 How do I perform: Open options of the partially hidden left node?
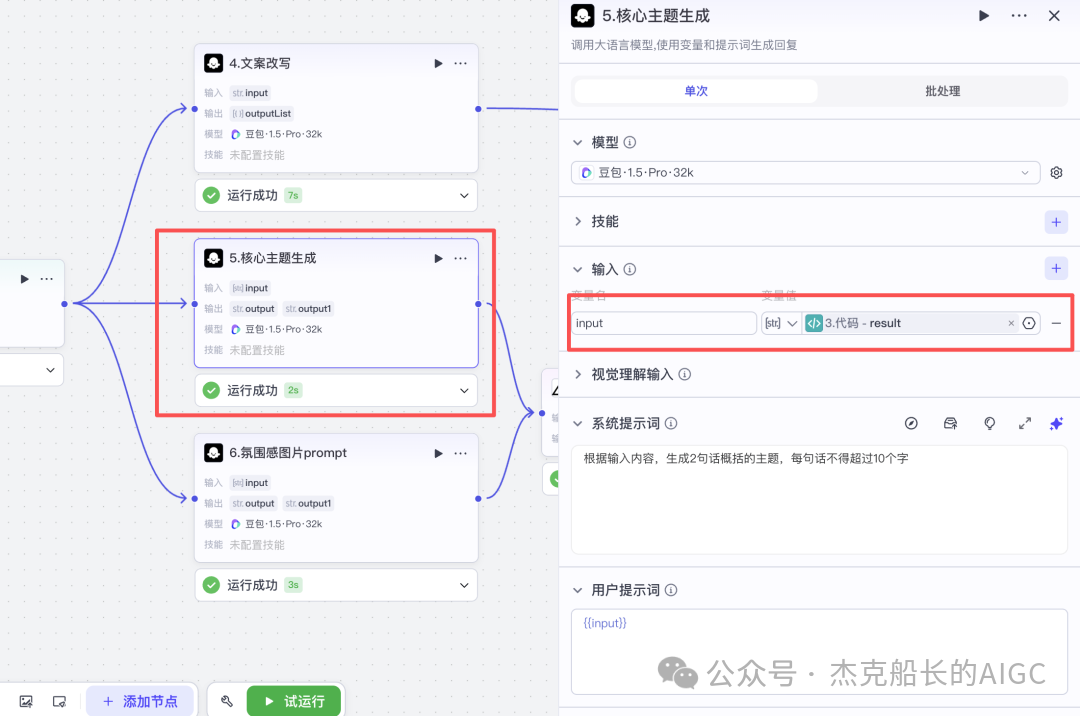click(47, 279)
